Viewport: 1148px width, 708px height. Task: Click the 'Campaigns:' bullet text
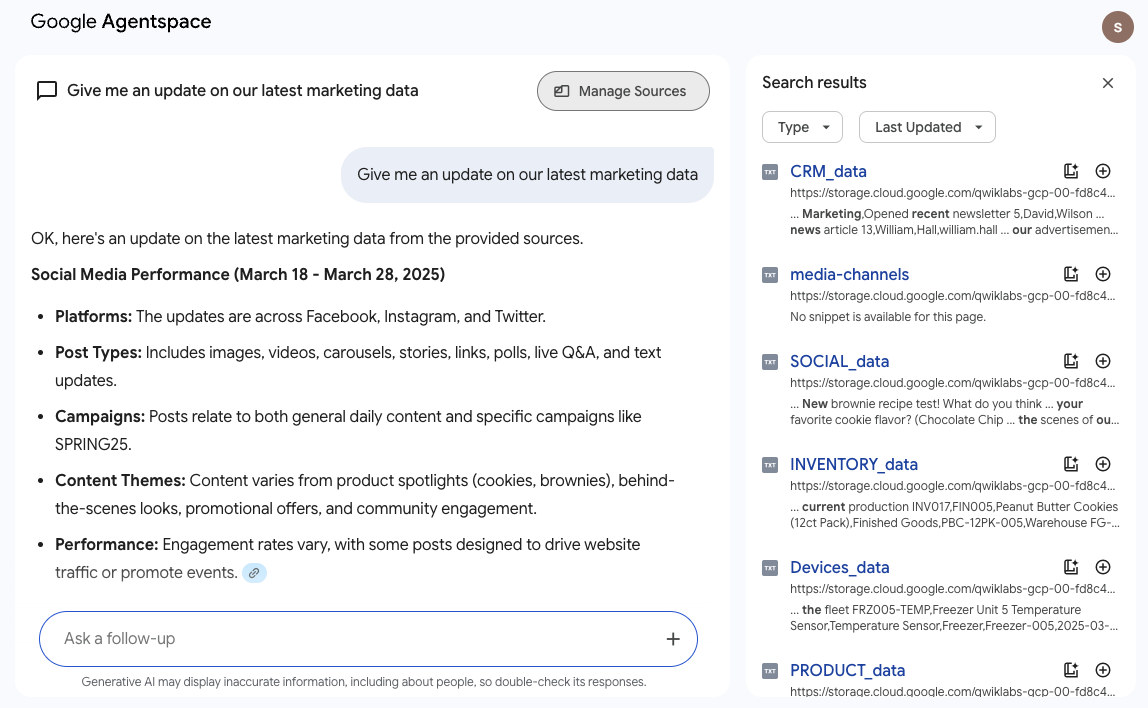coord(348,431)
